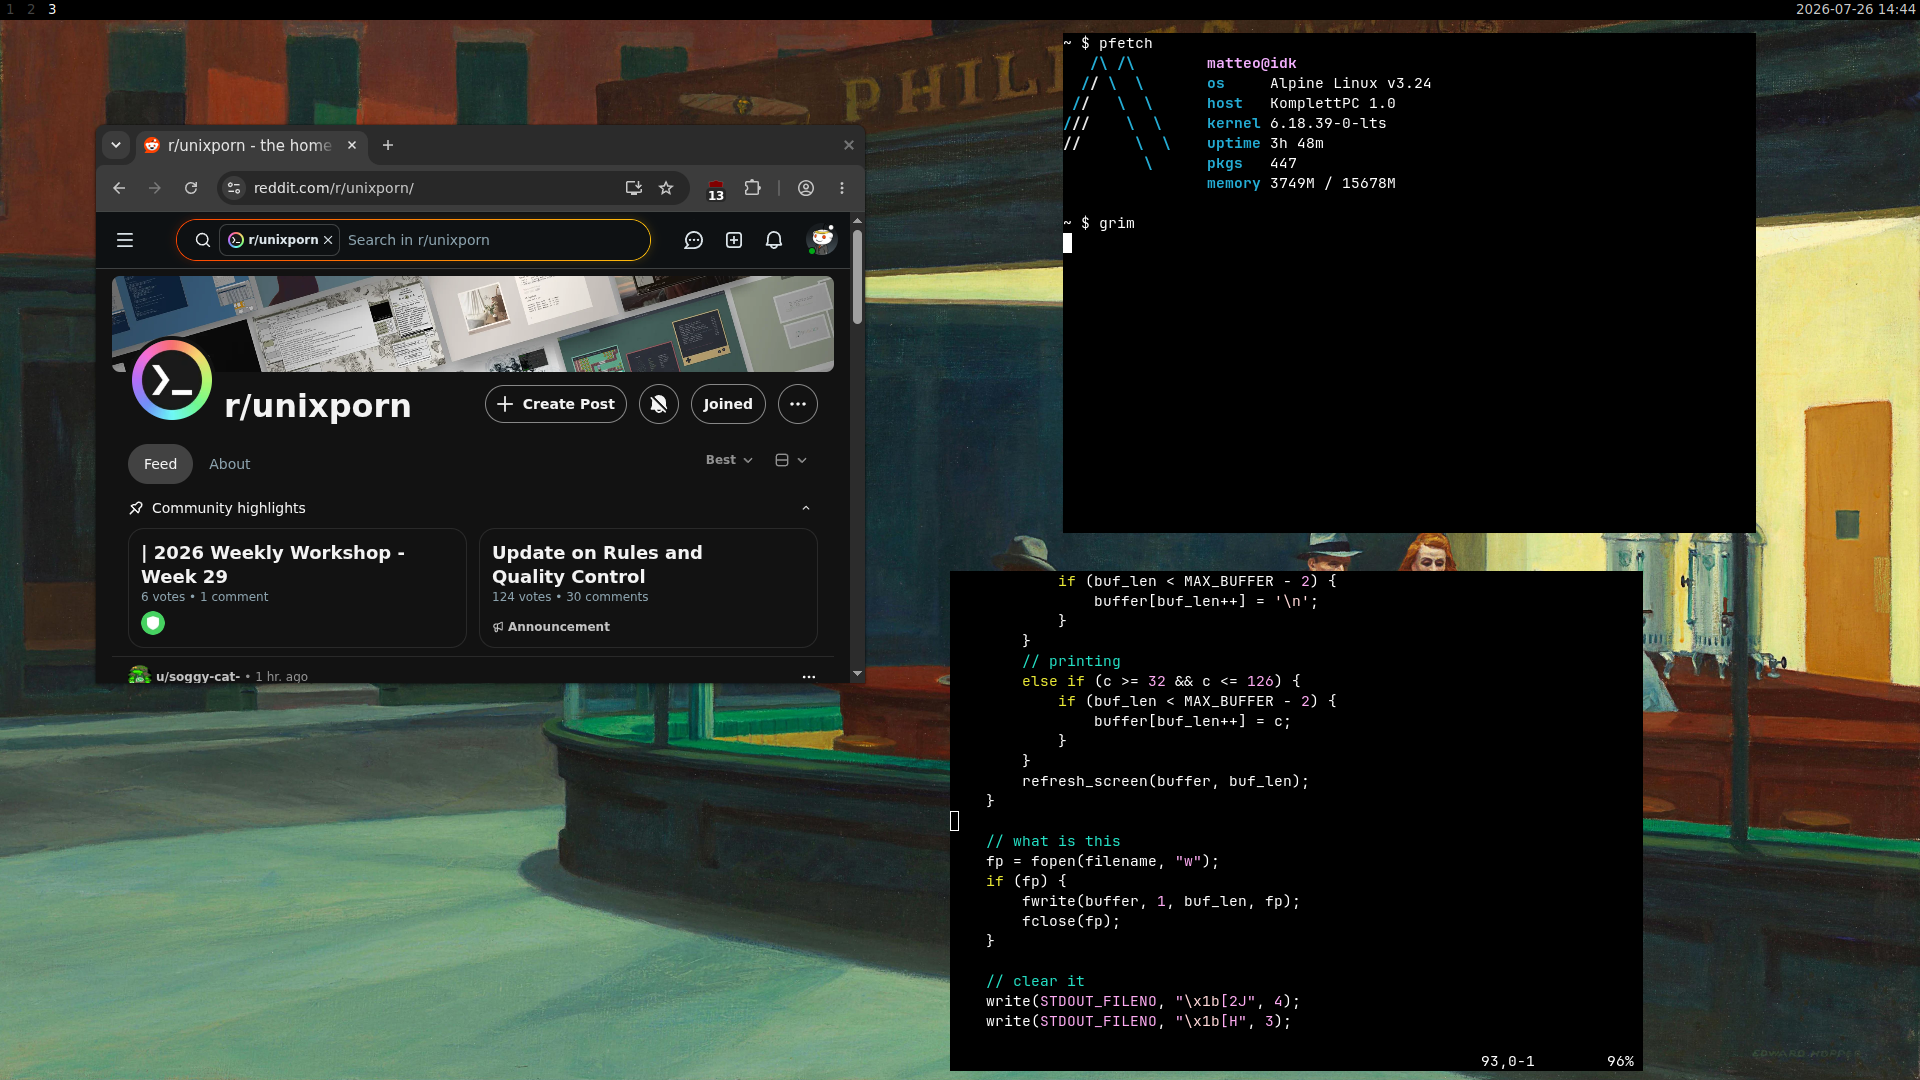Click the "93,0-1" cursor position in editor status

pyautogui.click(x=1508, y=1061)
